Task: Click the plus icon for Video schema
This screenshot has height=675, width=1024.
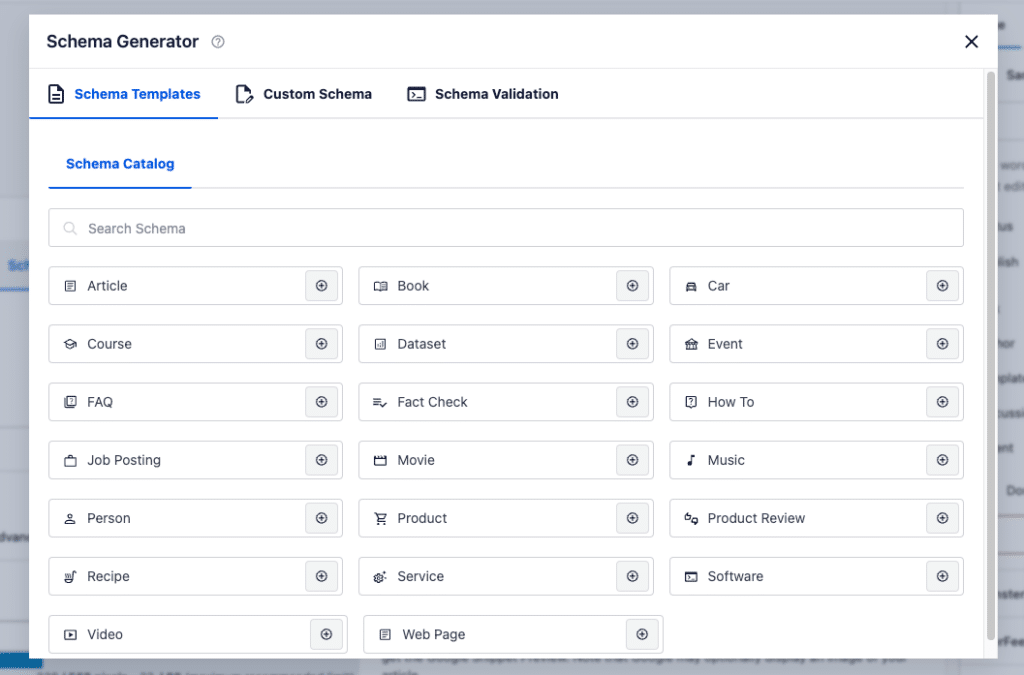Action: [327, 634]
